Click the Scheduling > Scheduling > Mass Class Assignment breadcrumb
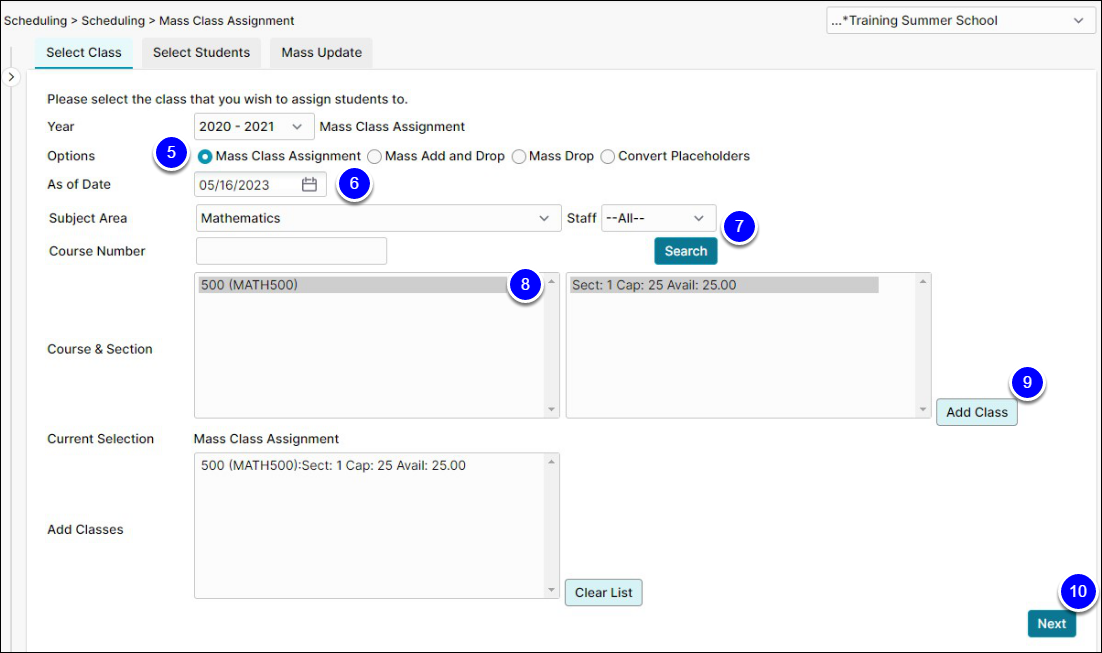The height and width of the screenshot is (653, 1102). [149, 20]
